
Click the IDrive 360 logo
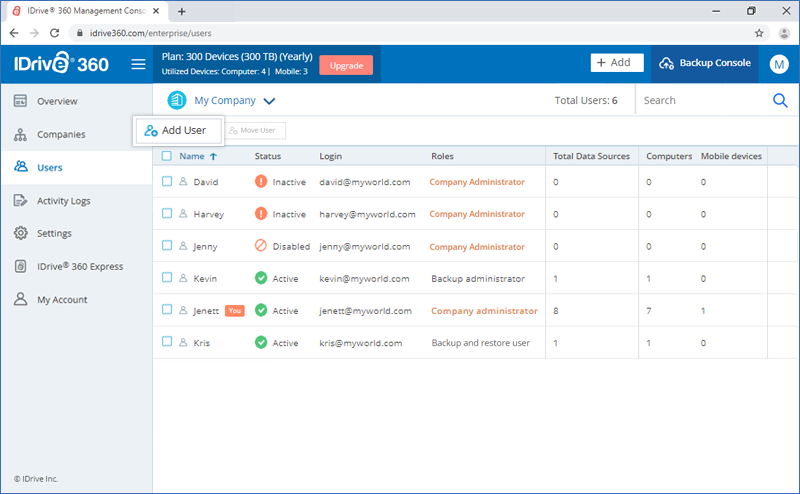tap(61, 63)
